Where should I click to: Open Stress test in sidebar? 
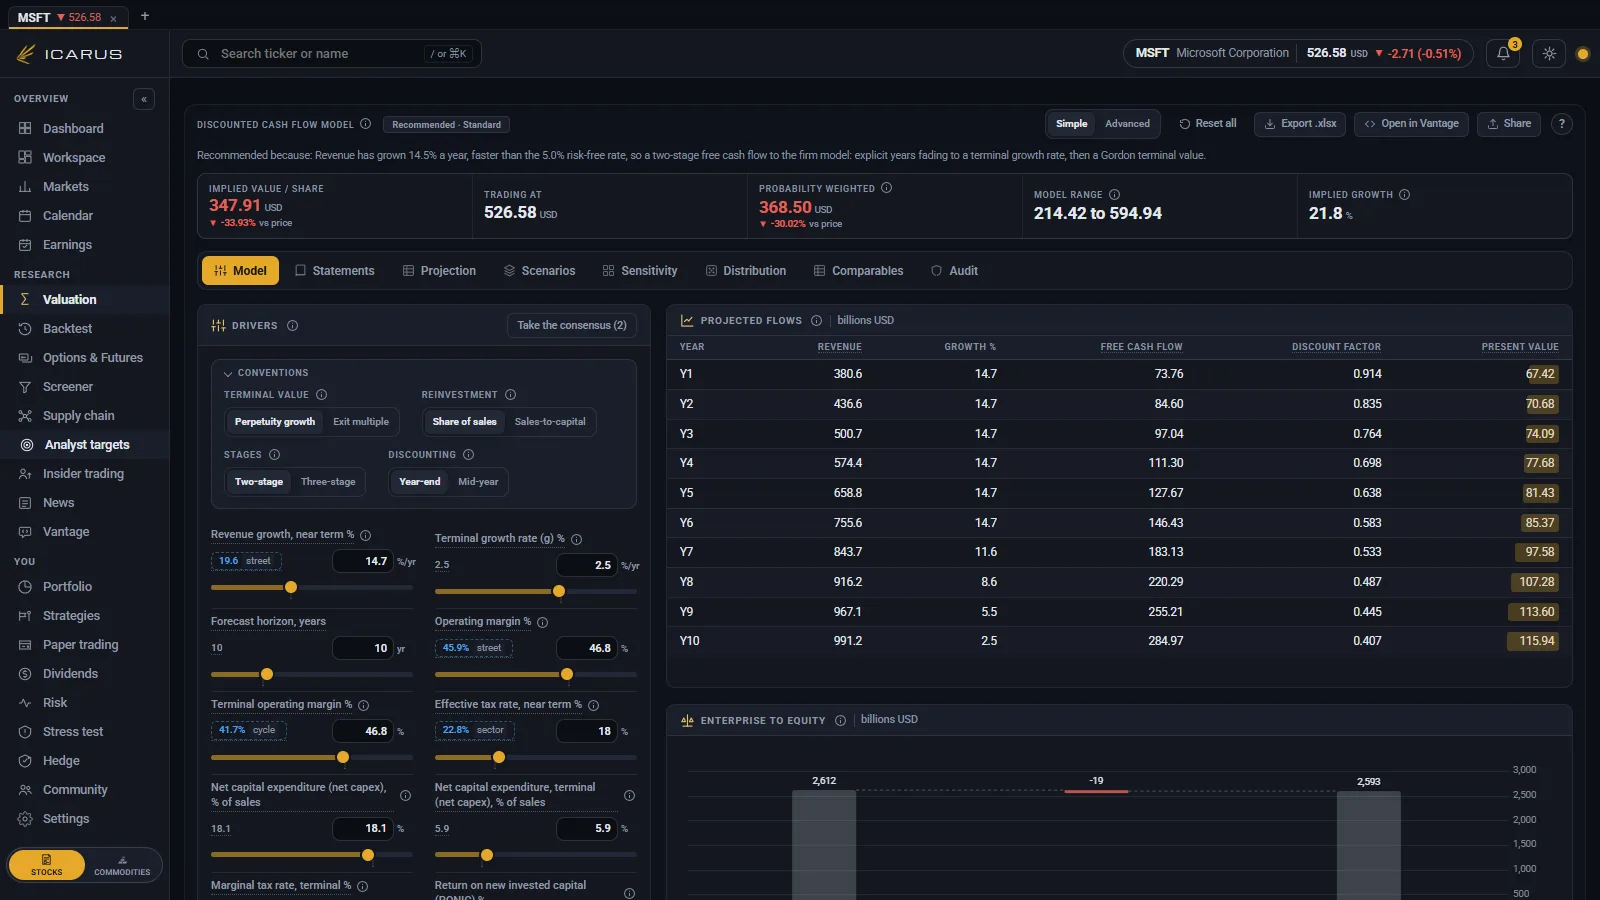coord(85,732)
